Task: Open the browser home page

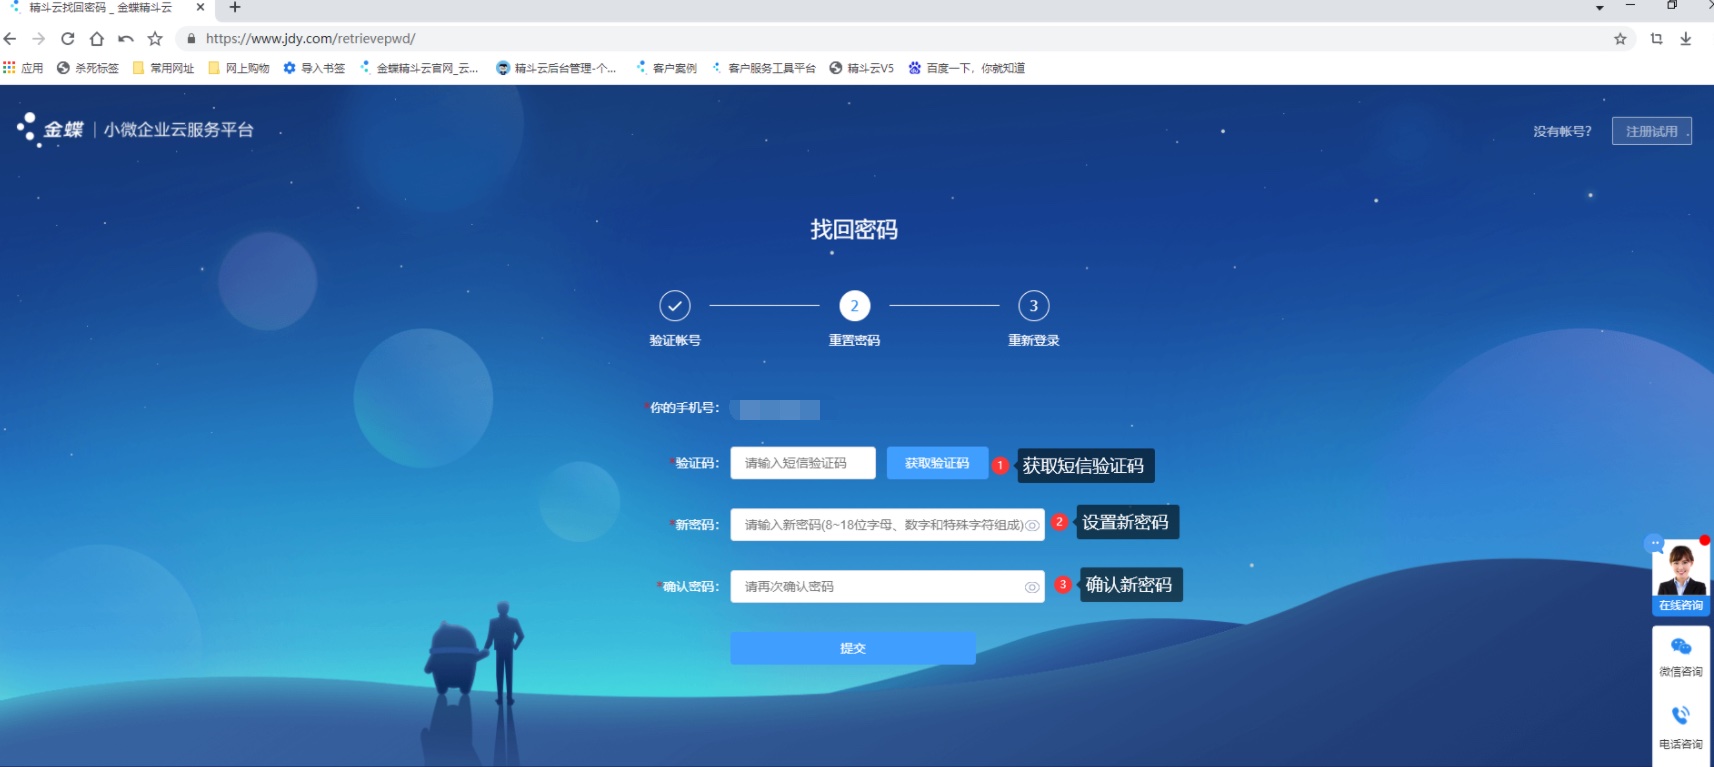Action: coord(96,39)
